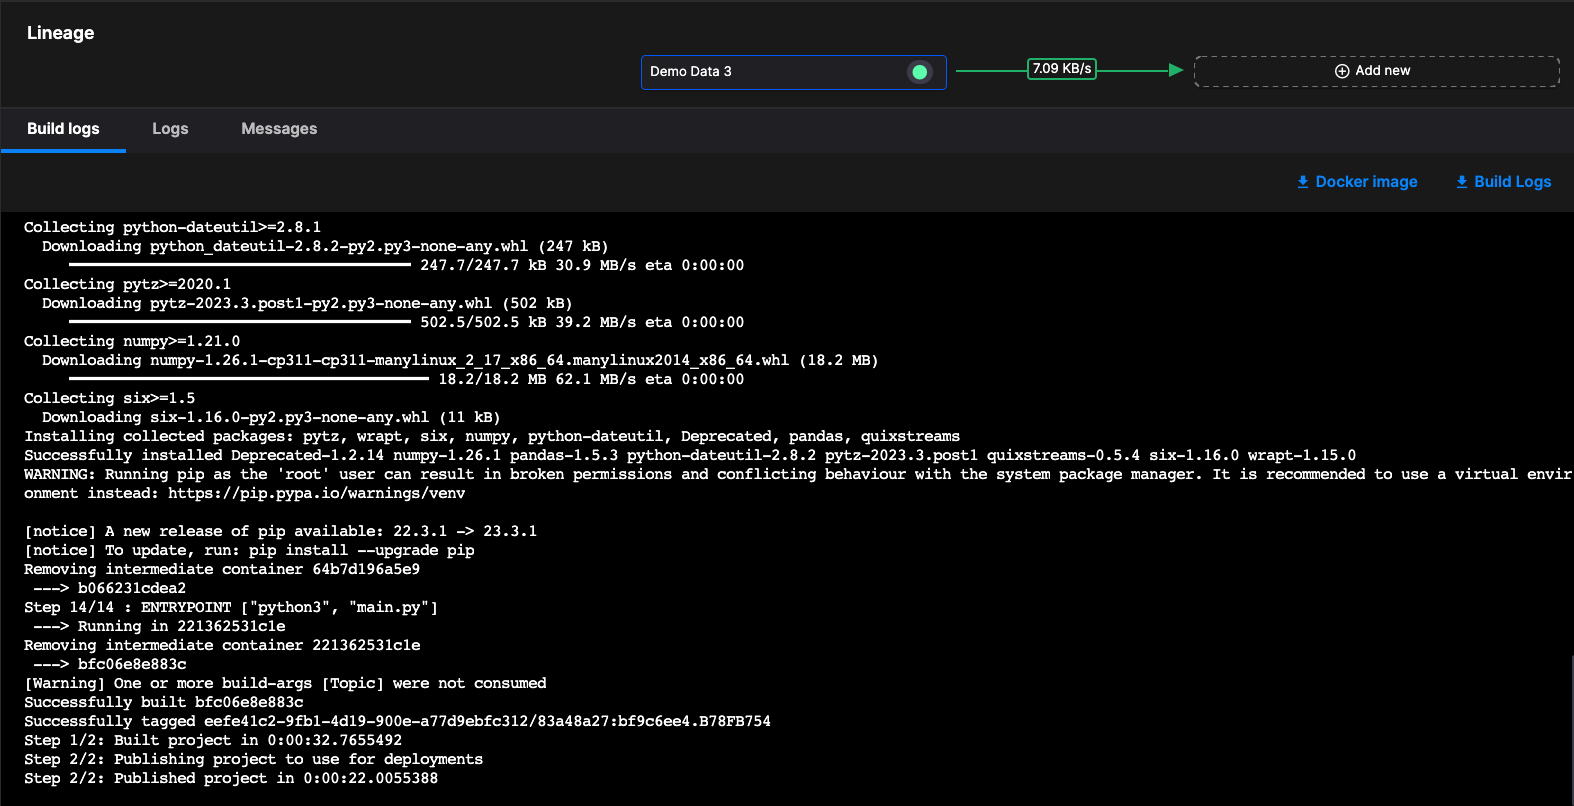Download Build Logs via the link text
This screenshot has height=806, width=1574.
pos(1512,182)
